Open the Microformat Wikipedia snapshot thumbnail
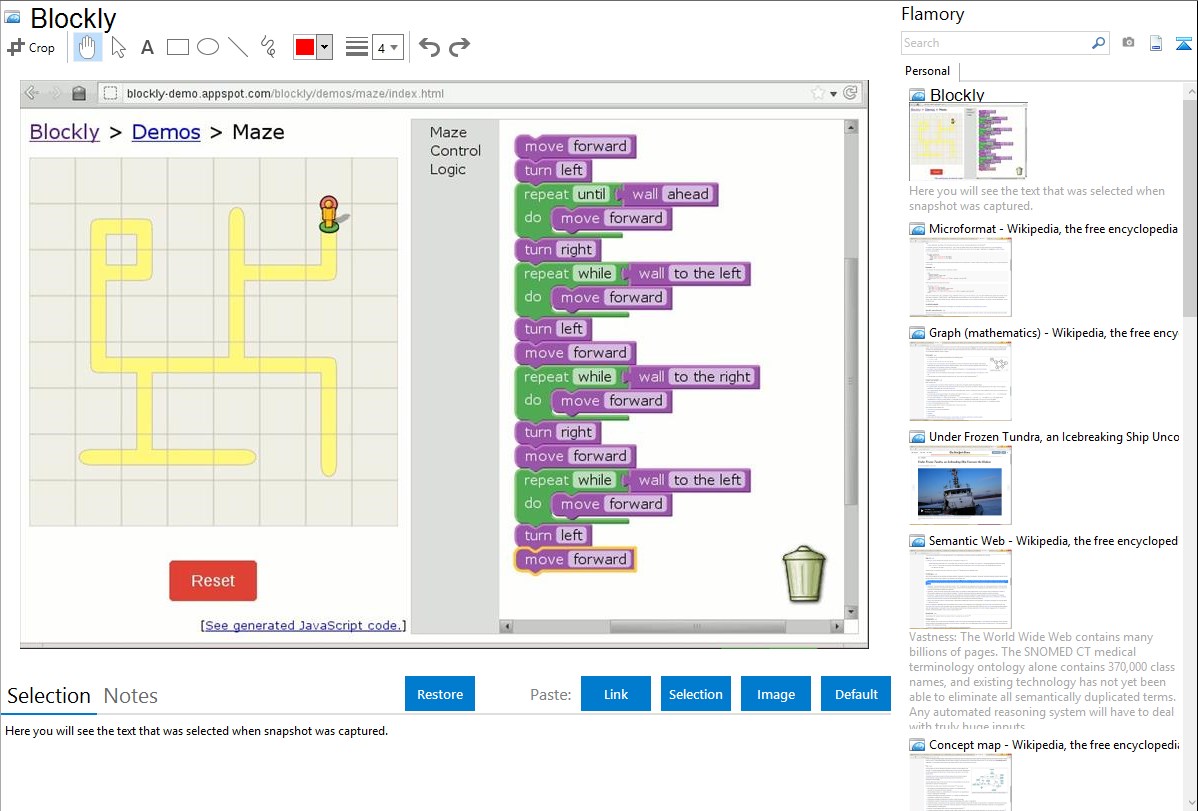 [x=960, y=277]
